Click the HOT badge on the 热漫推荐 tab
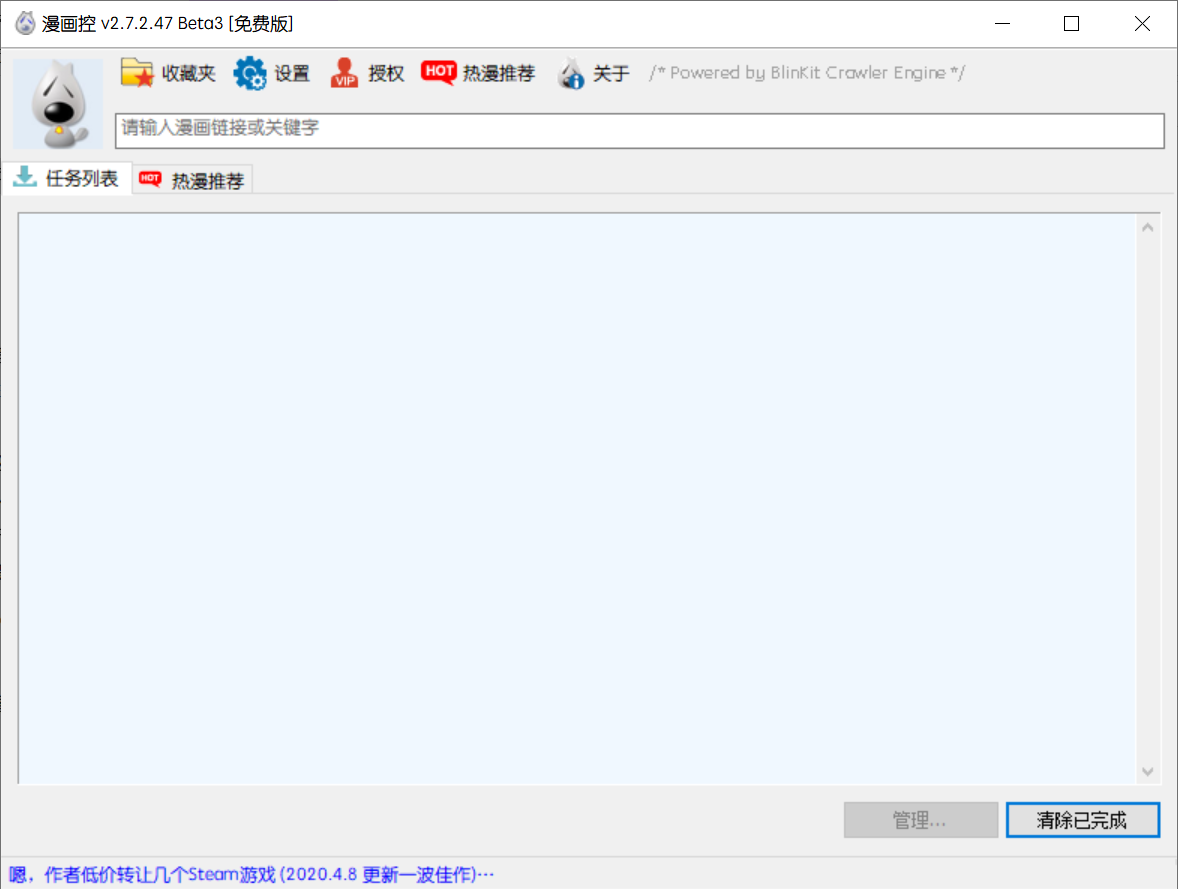This screenshot has height=889, width=1178. click(150, 179)
